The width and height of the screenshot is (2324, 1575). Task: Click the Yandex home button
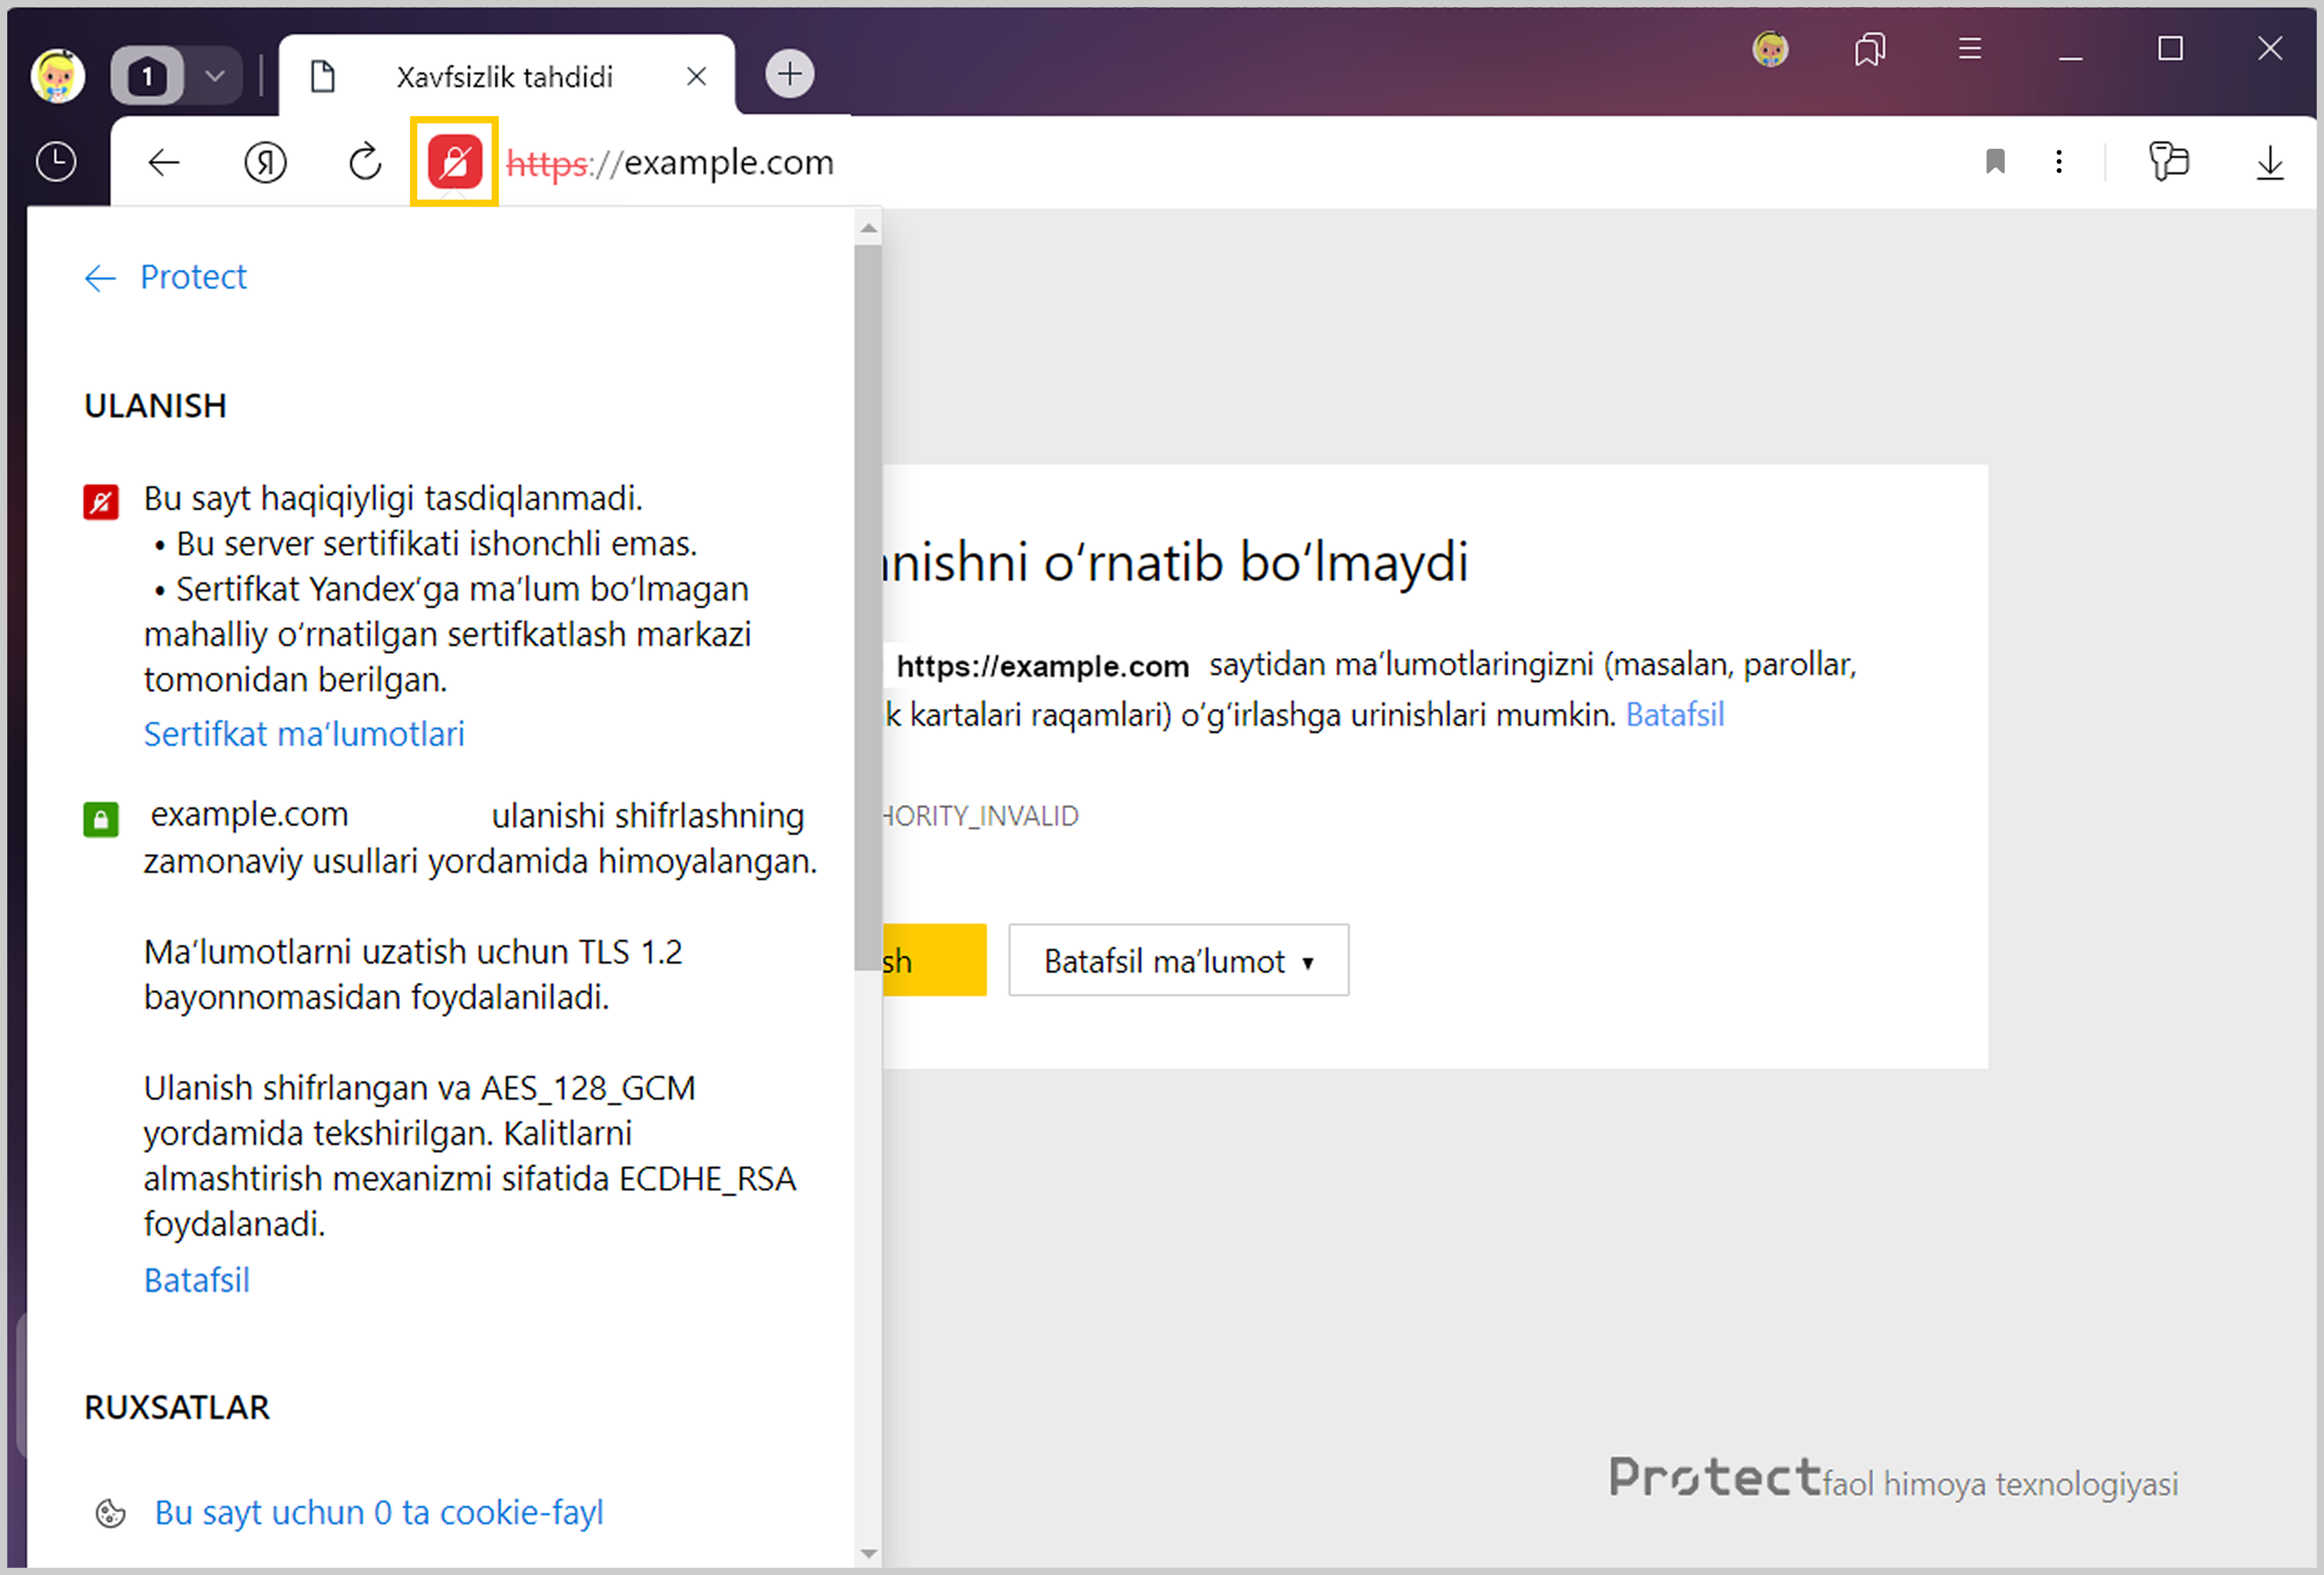pos(265,162)
